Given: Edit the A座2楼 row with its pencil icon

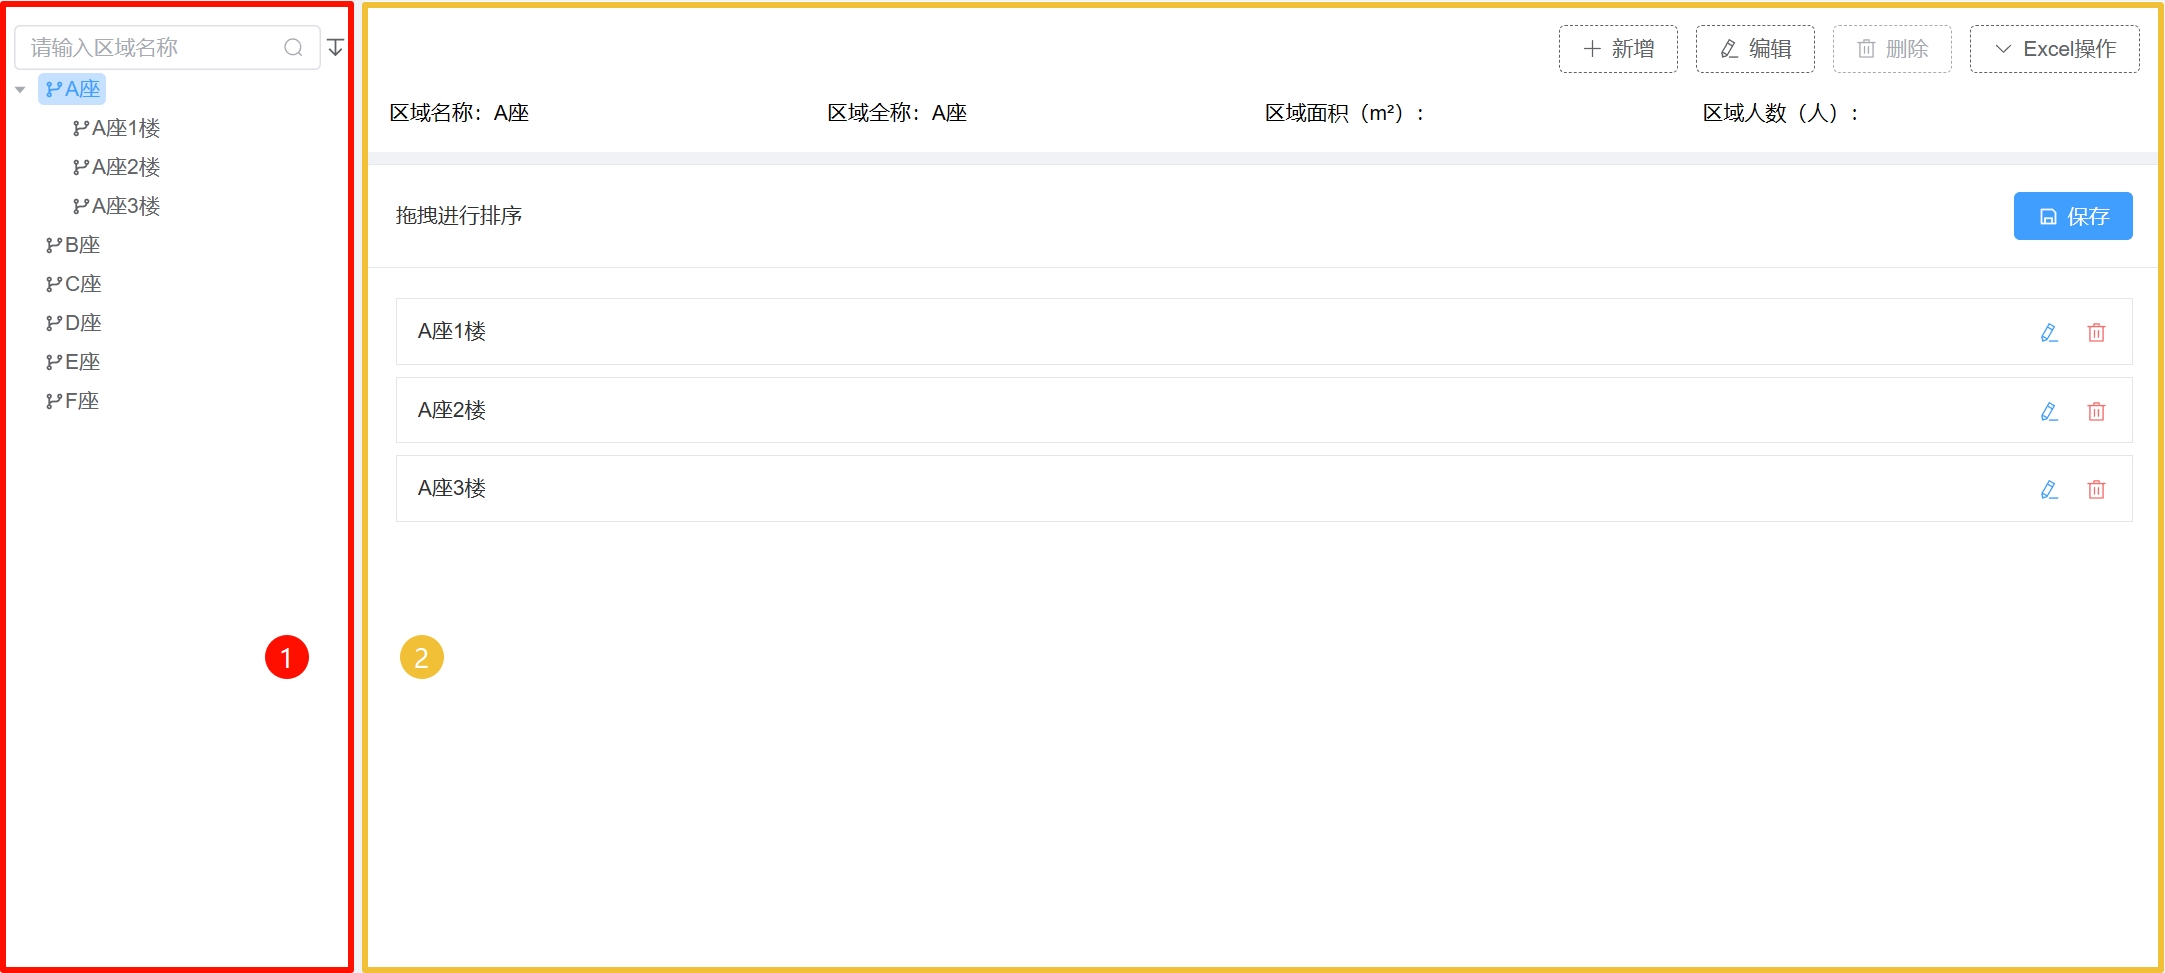Looking at the screenshot, I should click(2049, 411).
